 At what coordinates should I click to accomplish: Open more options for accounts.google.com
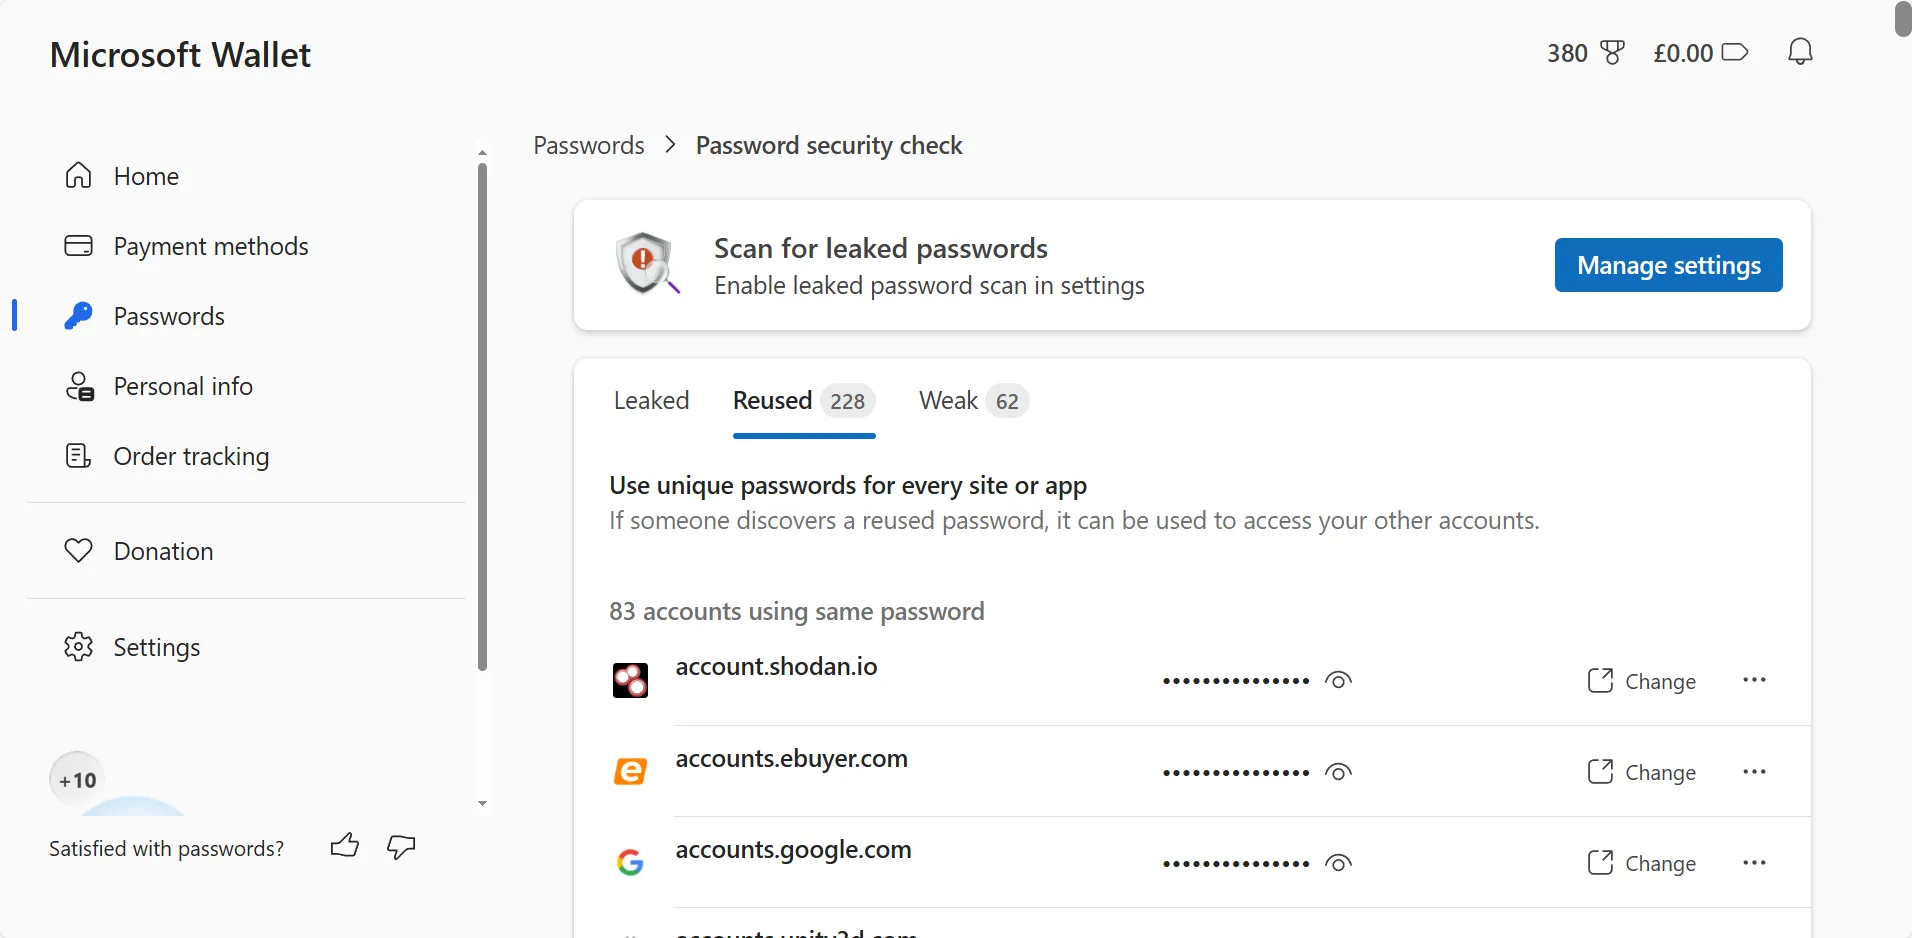[x=1756, y=863]
